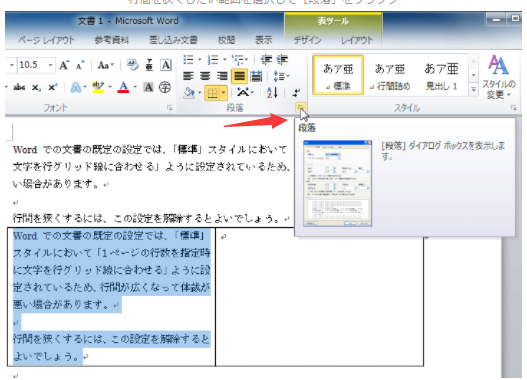Image resolution: width=527 pixels, height=380 pixels.
Task: Click the phonetic guide (ruby) icon
Action: coord(149,65)
